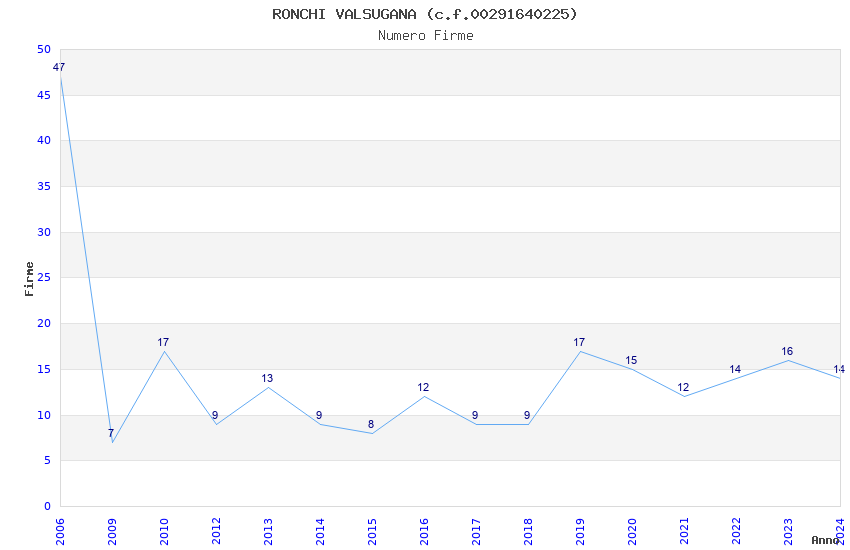Select the data label 14 above 2024

(x=839, y=369)
